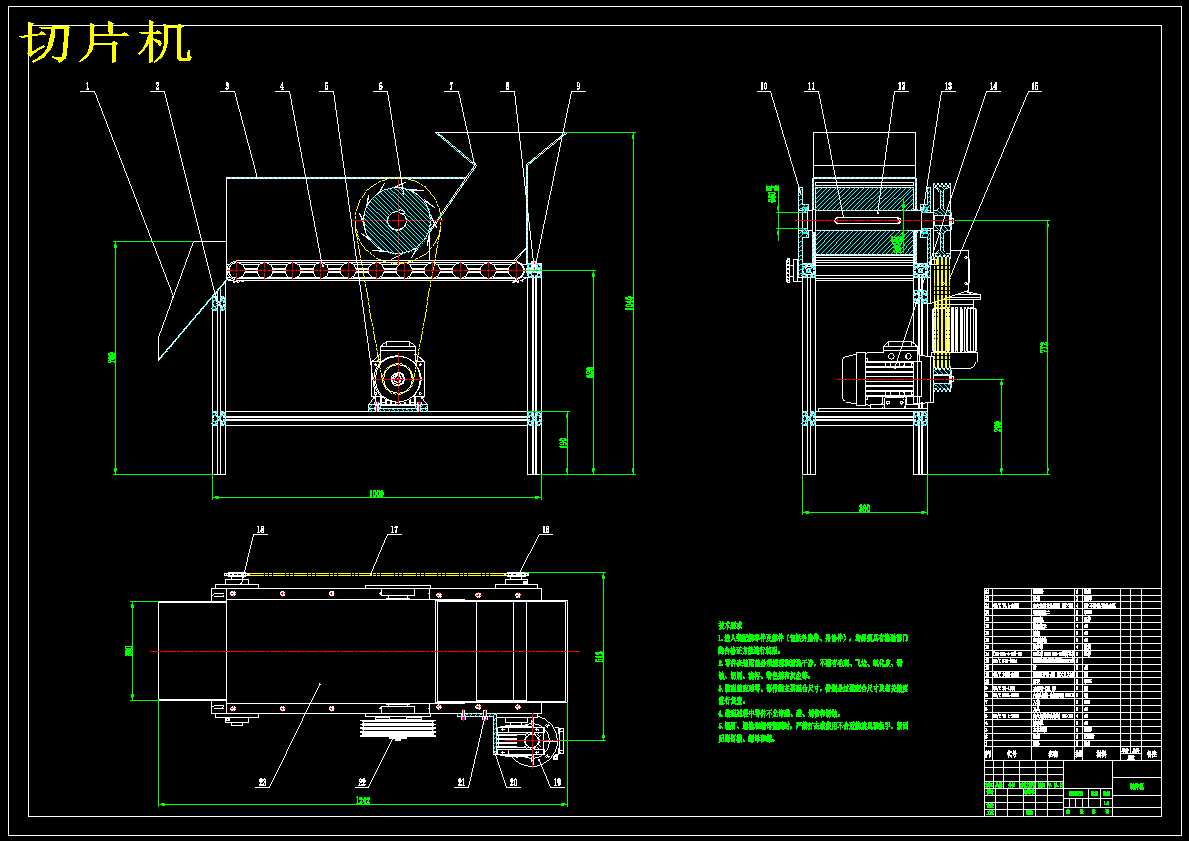Select part callout number 14
The height and width of the screenshot is (841, 1189).
pos(993,86)
